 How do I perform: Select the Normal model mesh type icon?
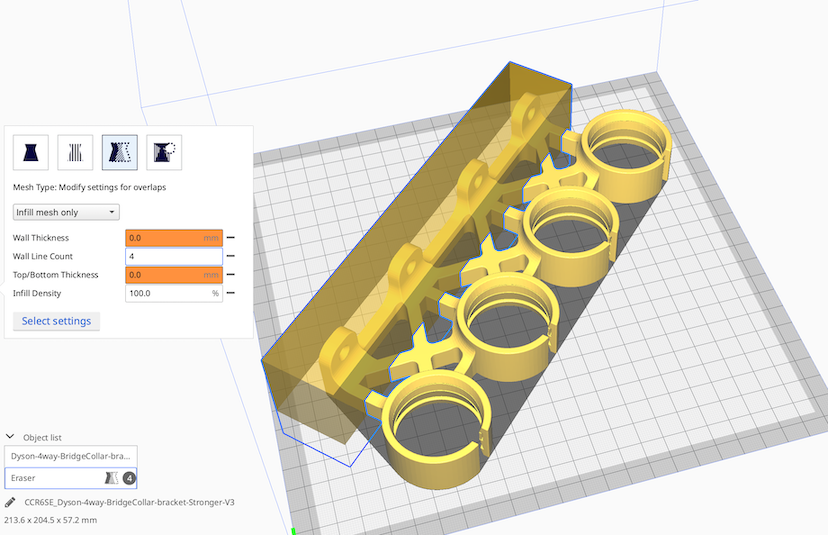click(x=30, y=152)
